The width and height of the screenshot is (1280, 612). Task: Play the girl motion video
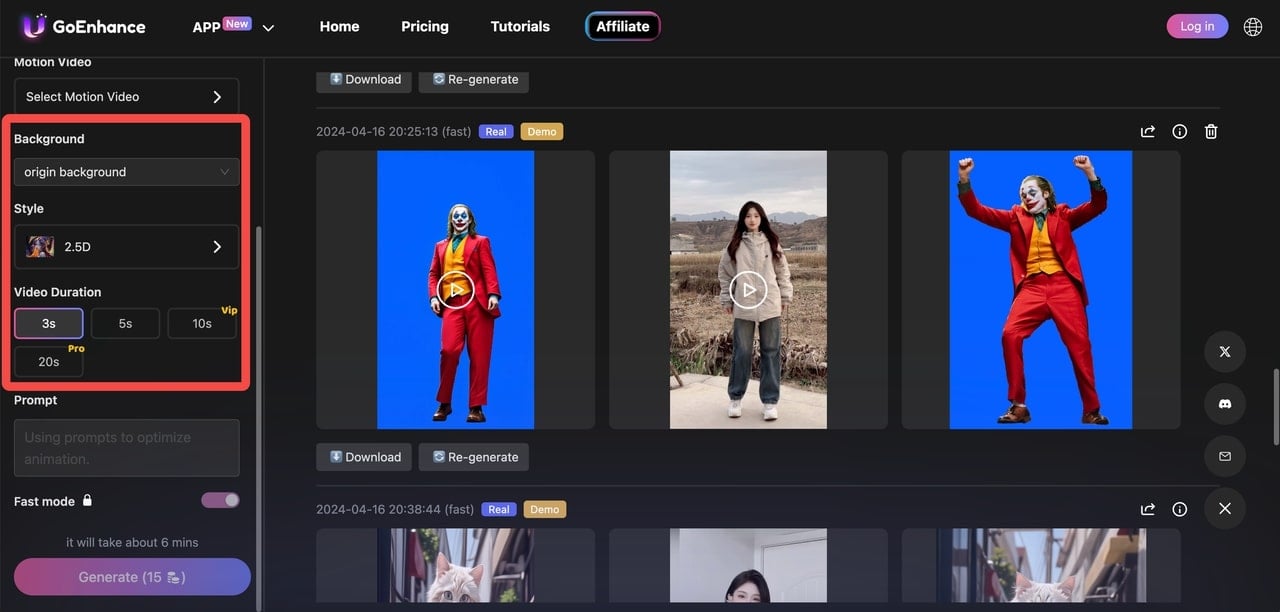pyautogui.click(x=748, y=290)
